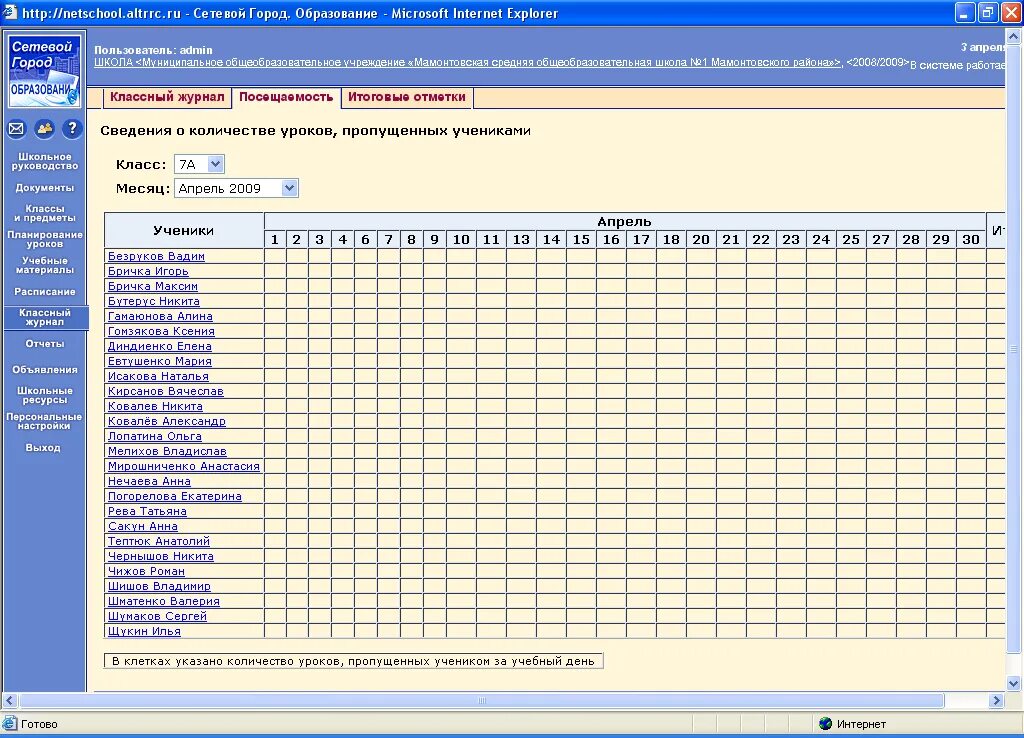
Task: Switch to the Посещаемость tab
Action: (x=286, y=97)
